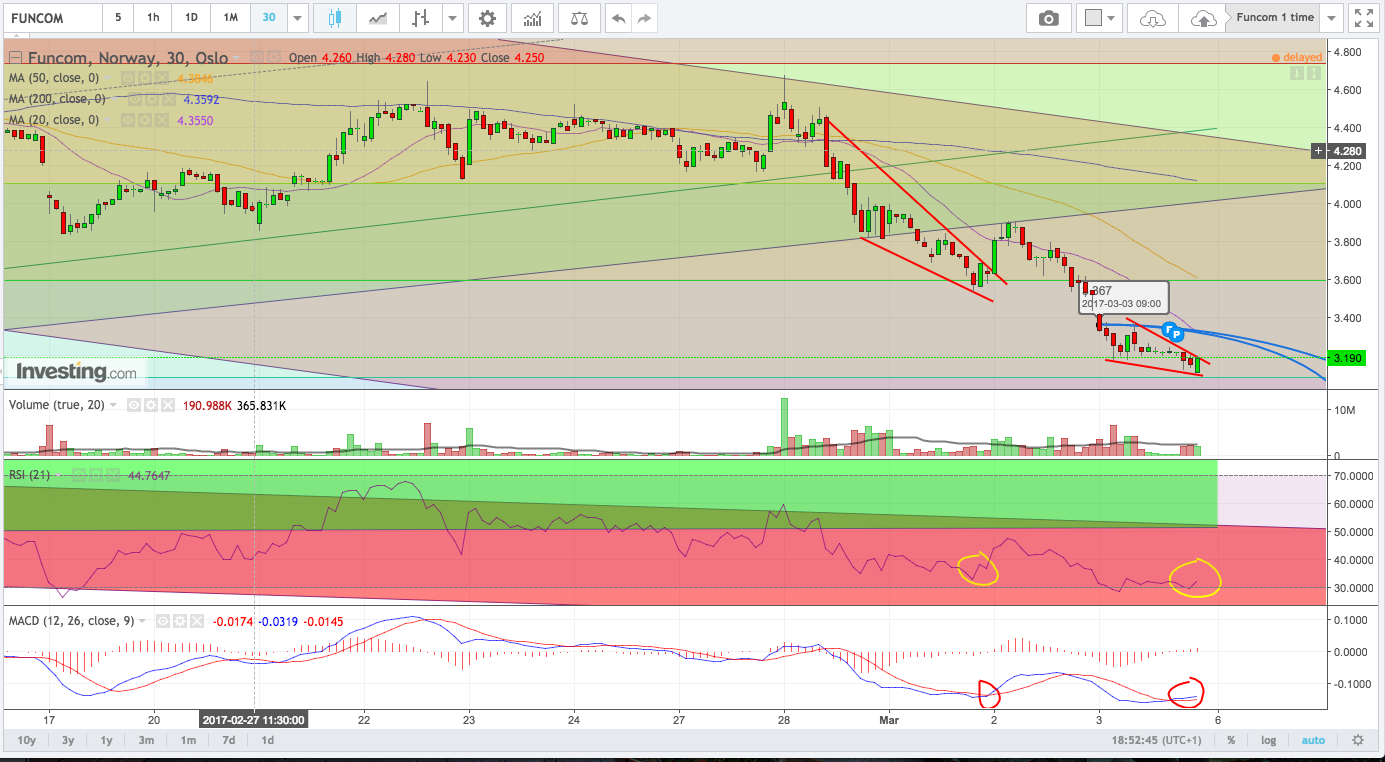Select the candlestick chart style icon
This screenshot has width=1385, height=762.
[x=333, y=18]
